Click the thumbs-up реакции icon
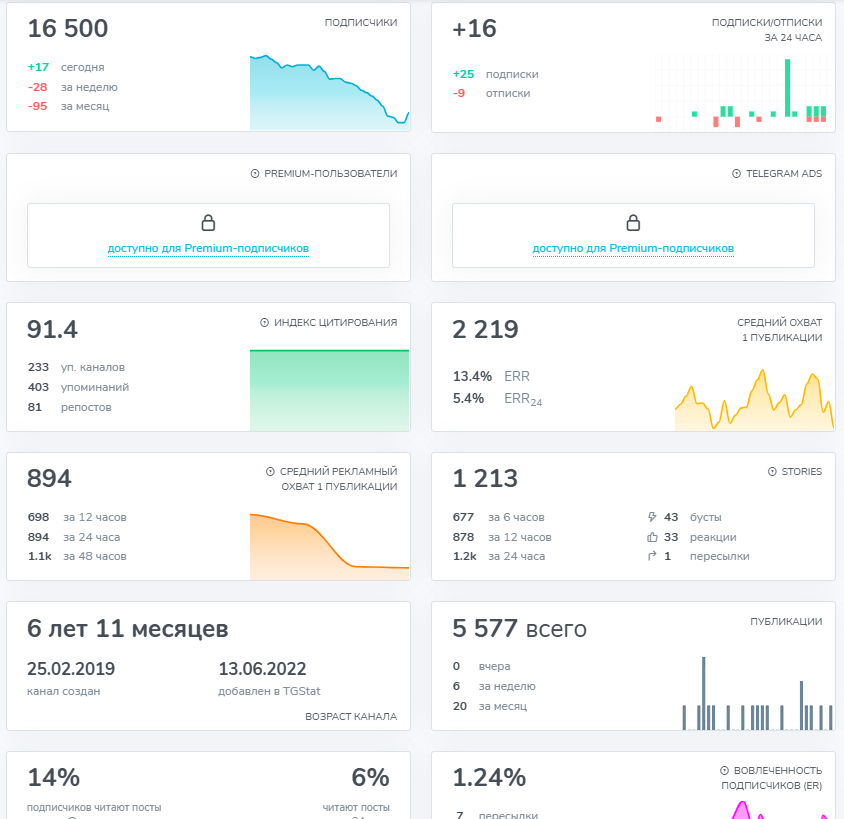 point(653,537)
